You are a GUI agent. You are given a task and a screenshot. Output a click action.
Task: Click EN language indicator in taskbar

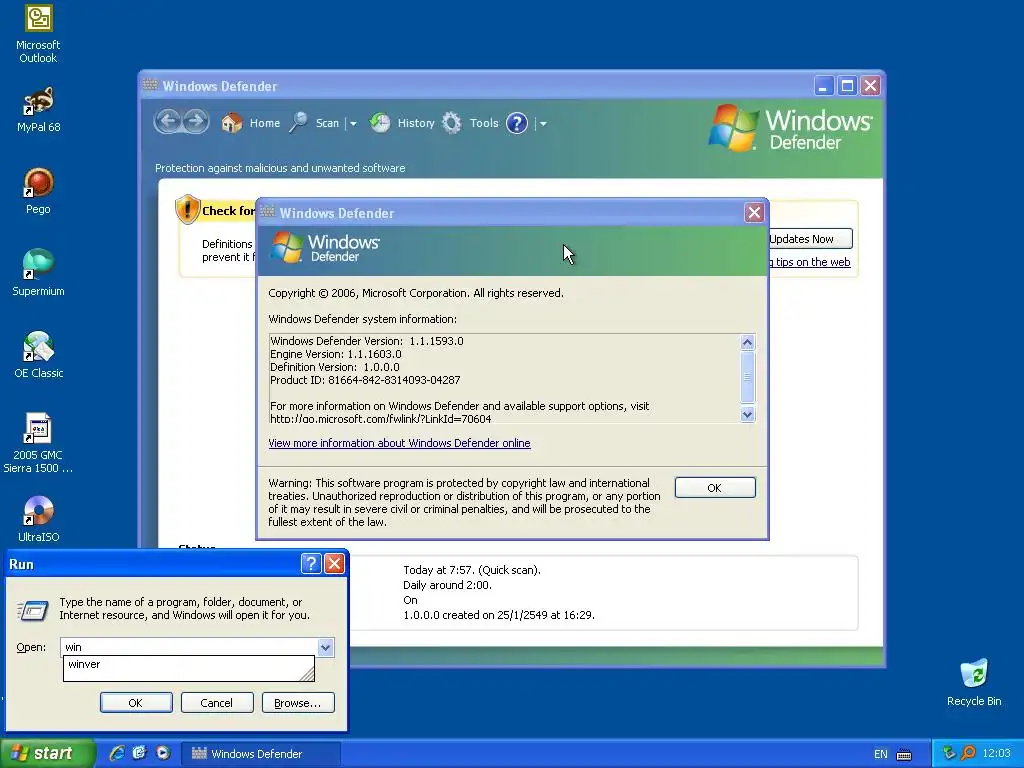click(x=880, y=754)
